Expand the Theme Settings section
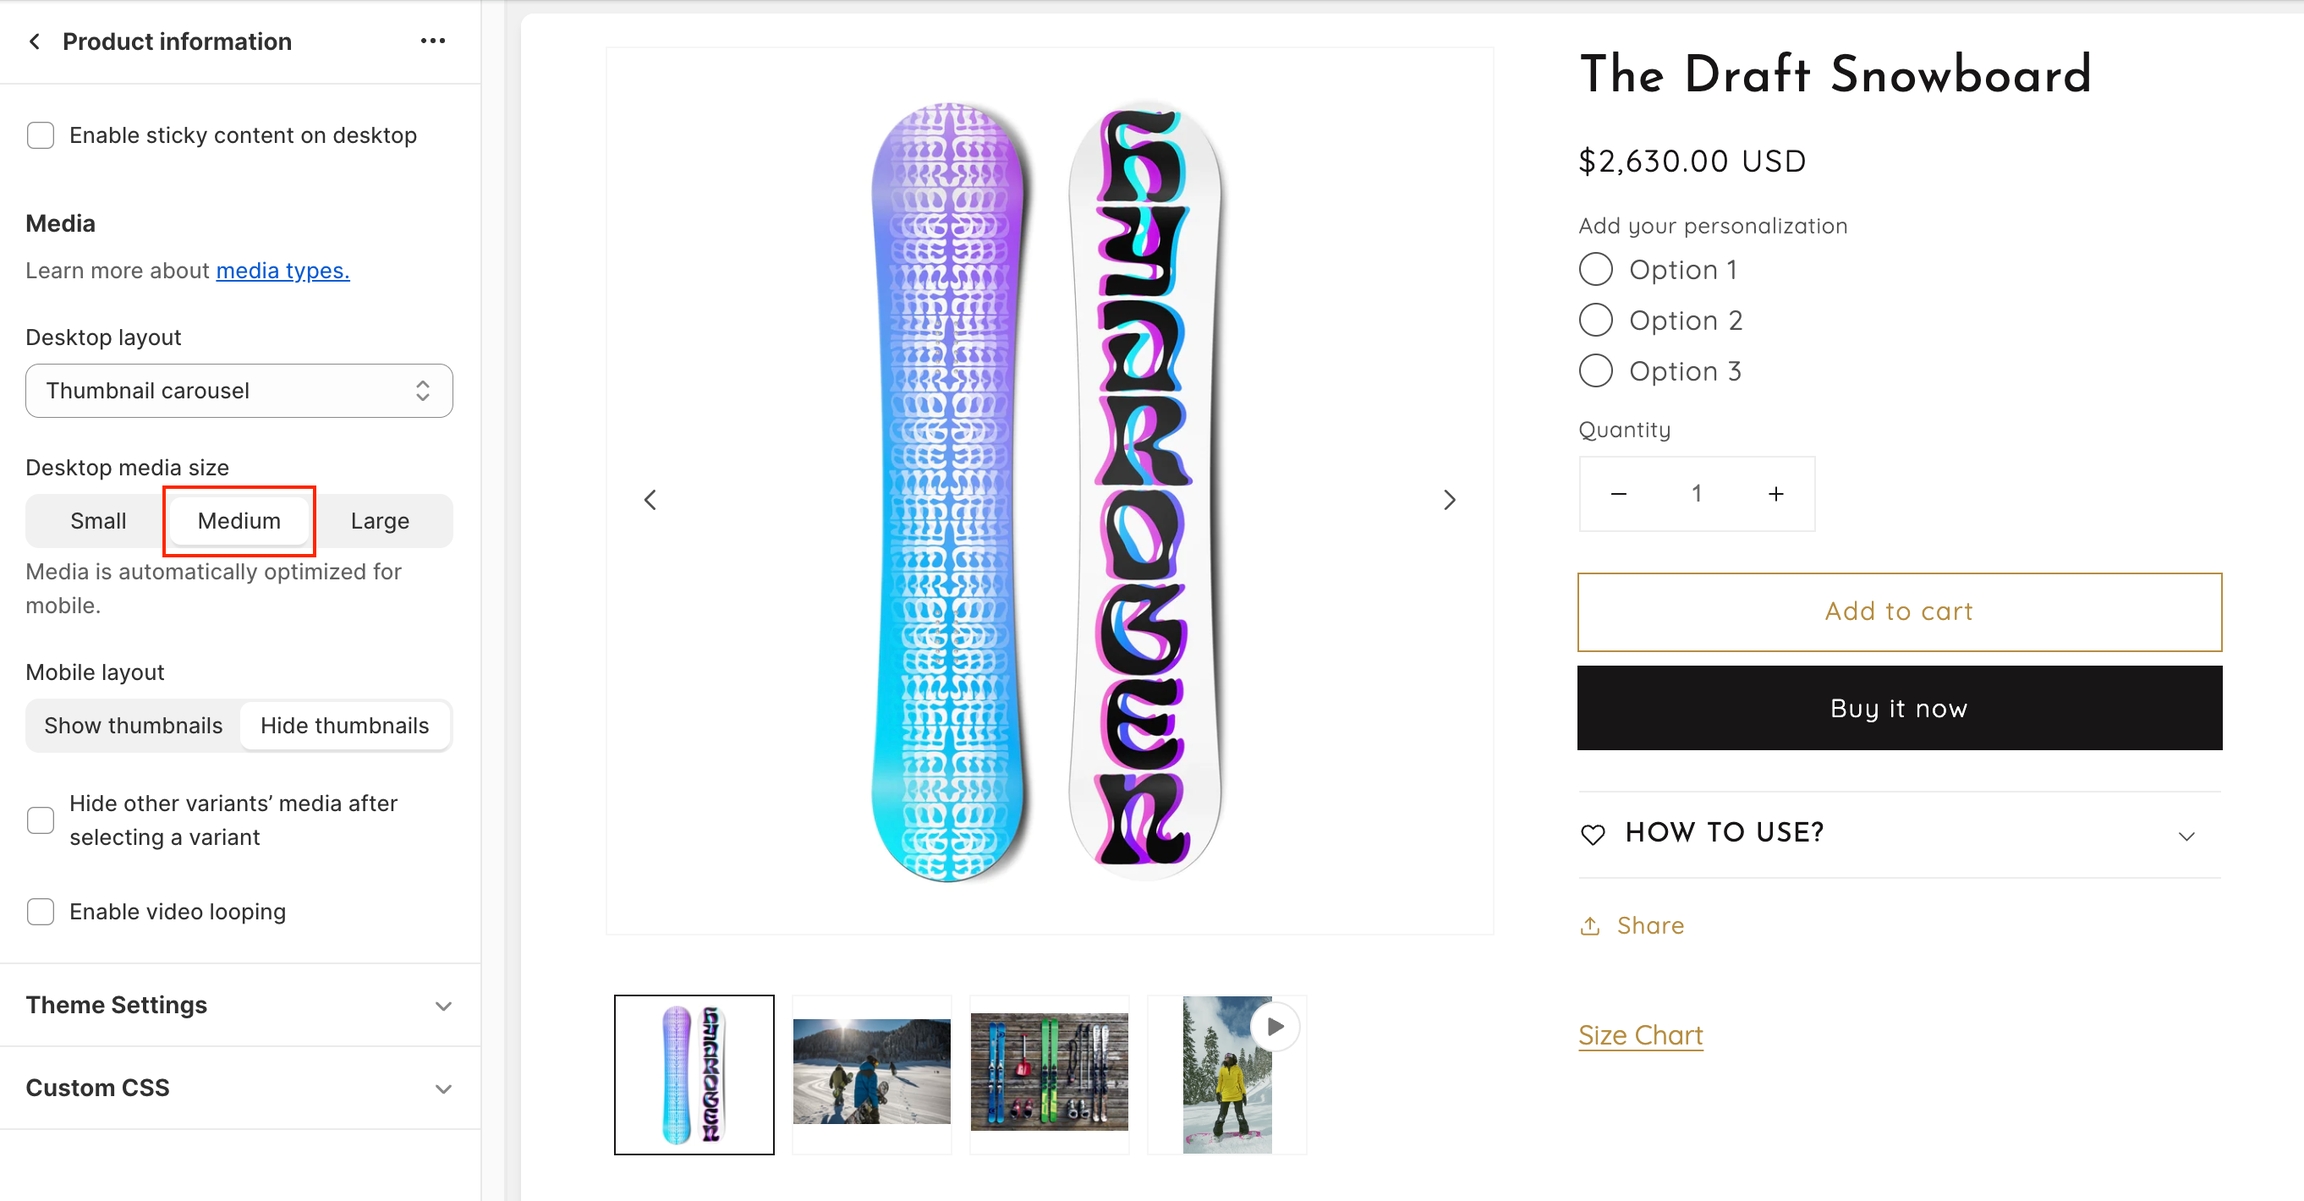The width and height of the screenshot is (2304, 1201). pos(240,1005)
